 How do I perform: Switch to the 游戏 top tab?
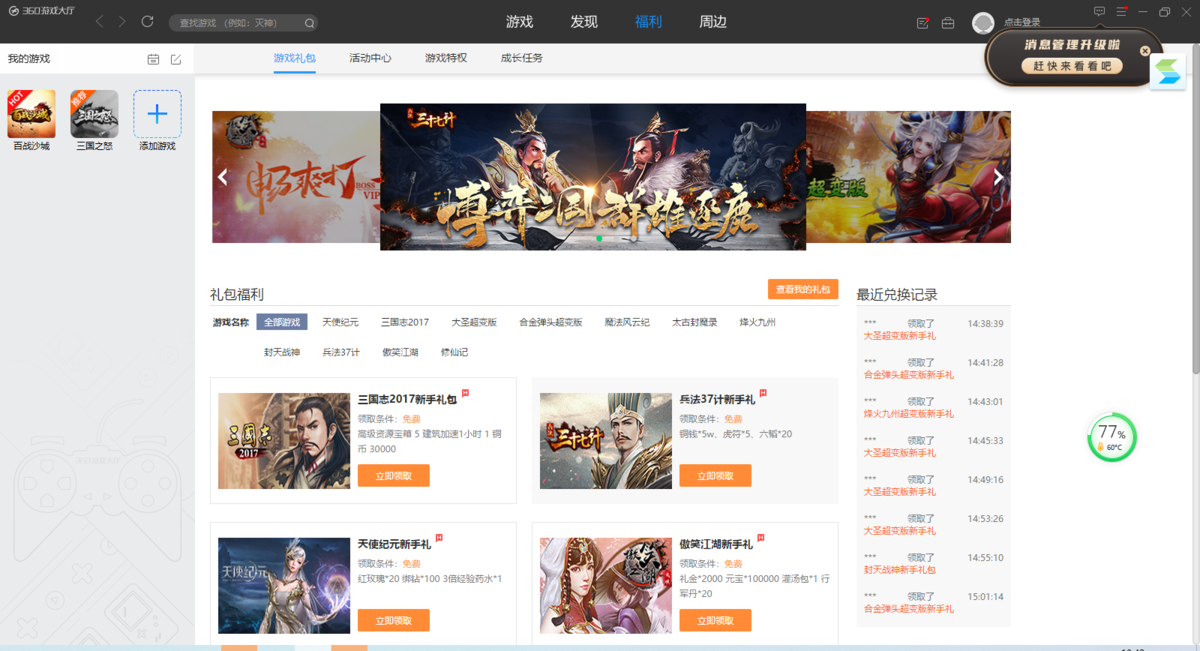tap(520, 22)
